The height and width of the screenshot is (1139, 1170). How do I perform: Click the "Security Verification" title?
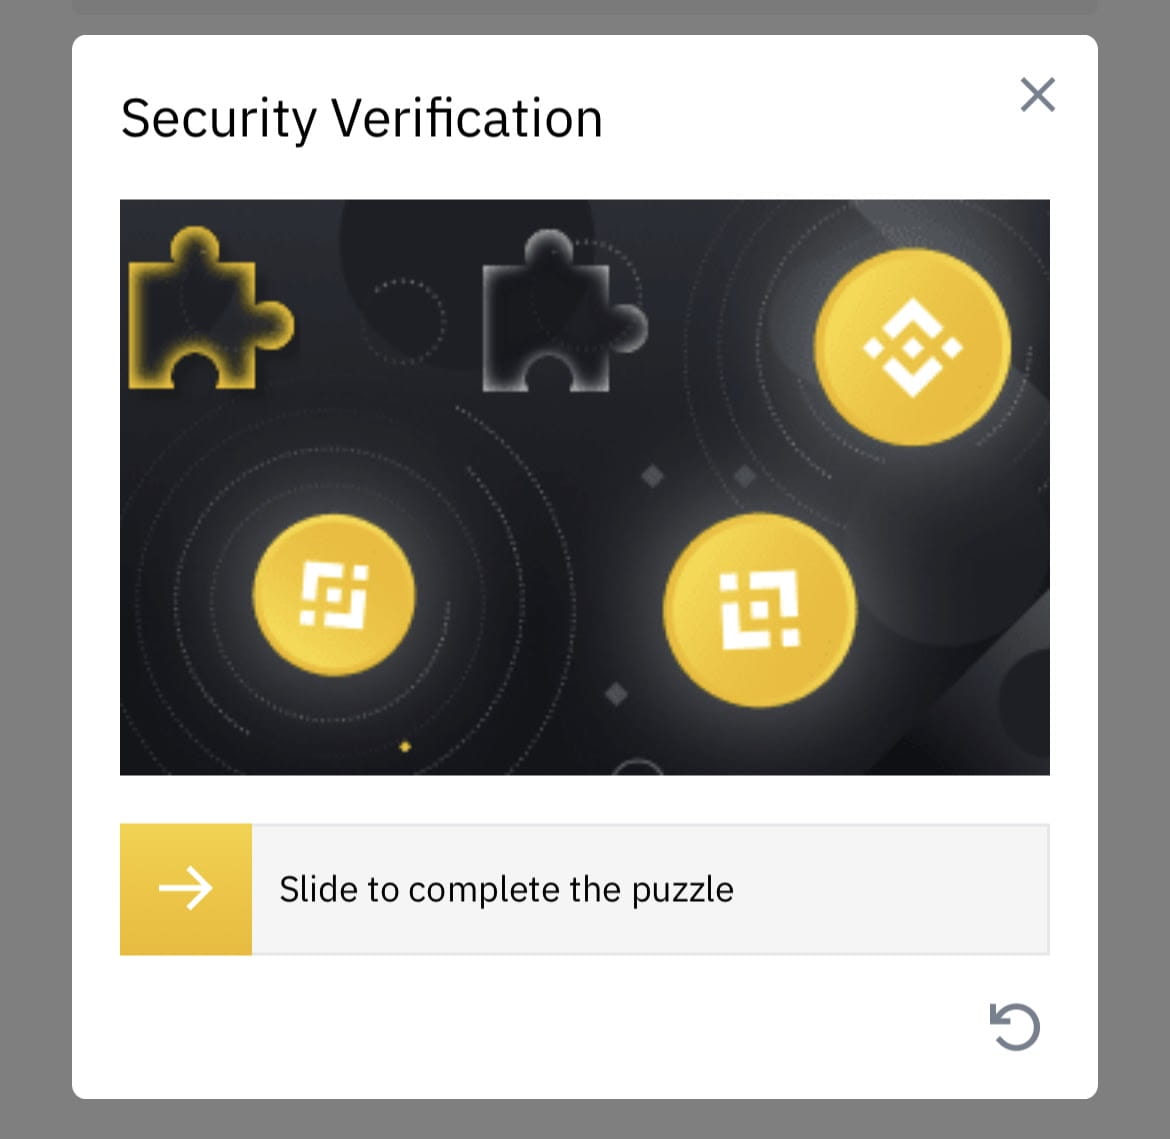point(361,118)
